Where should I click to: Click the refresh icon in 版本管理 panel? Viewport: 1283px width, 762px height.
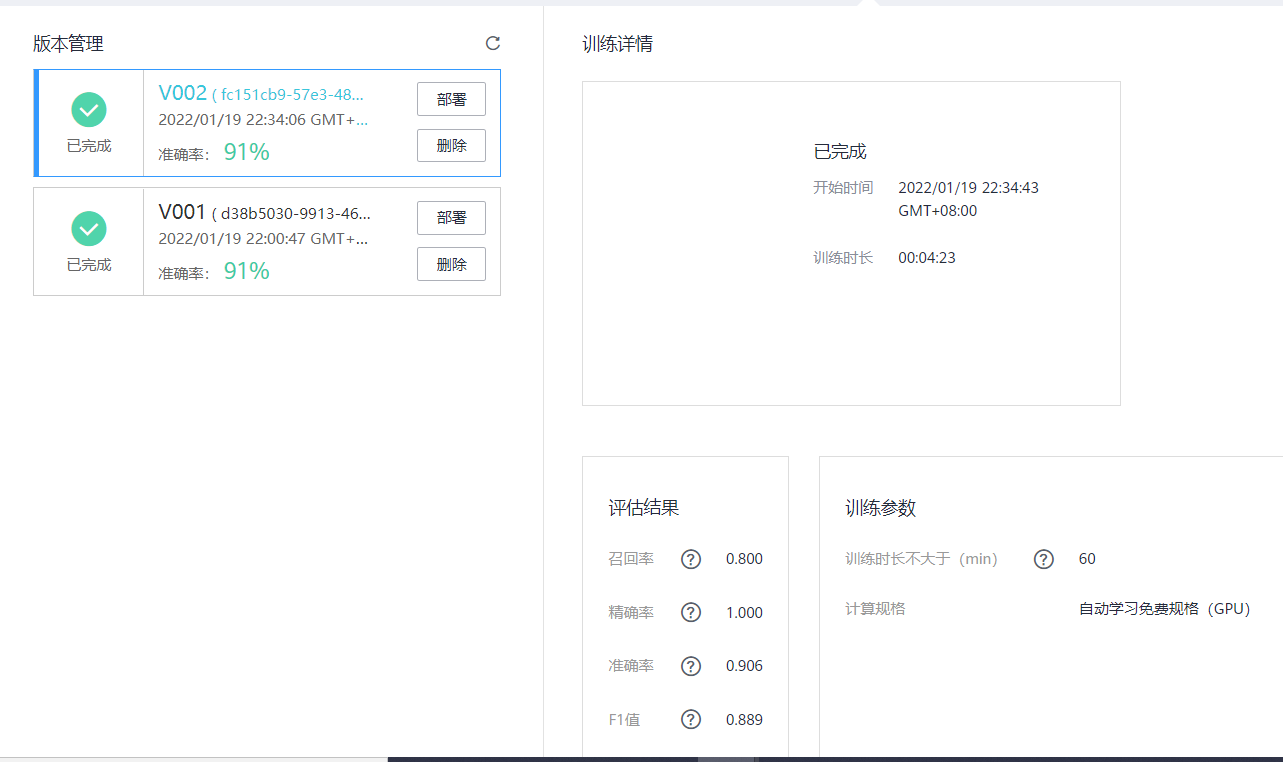(x=491, y=43)
